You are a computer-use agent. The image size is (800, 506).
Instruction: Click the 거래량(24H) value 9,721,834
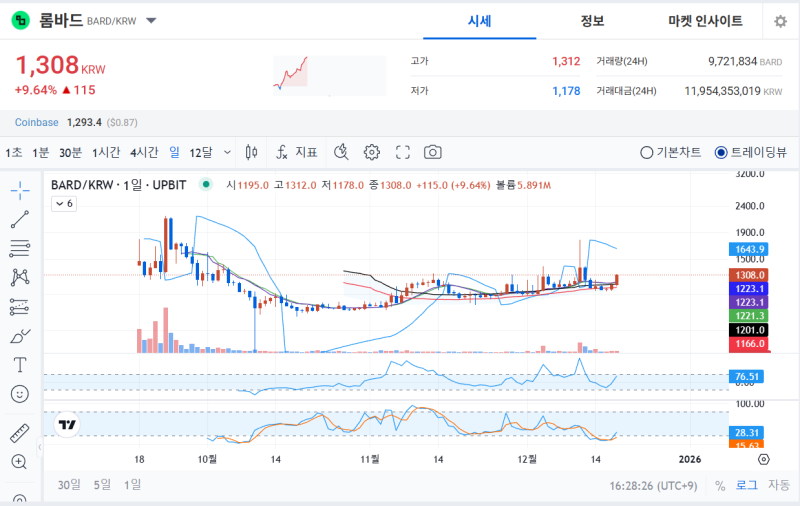tap(732, 61)
